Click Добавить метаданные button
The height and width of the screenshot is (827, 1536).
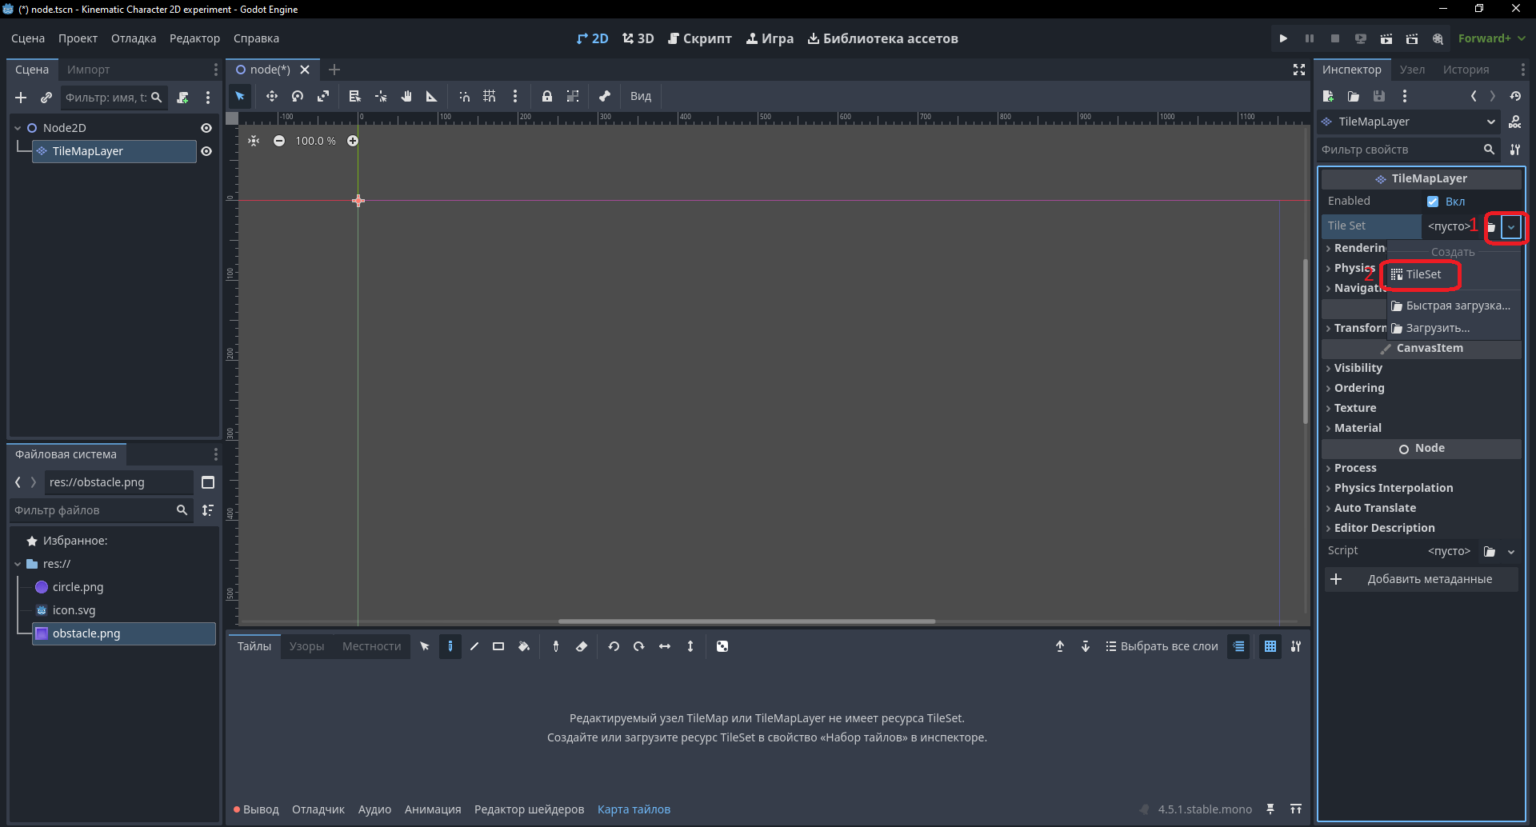coord(1420,579)
